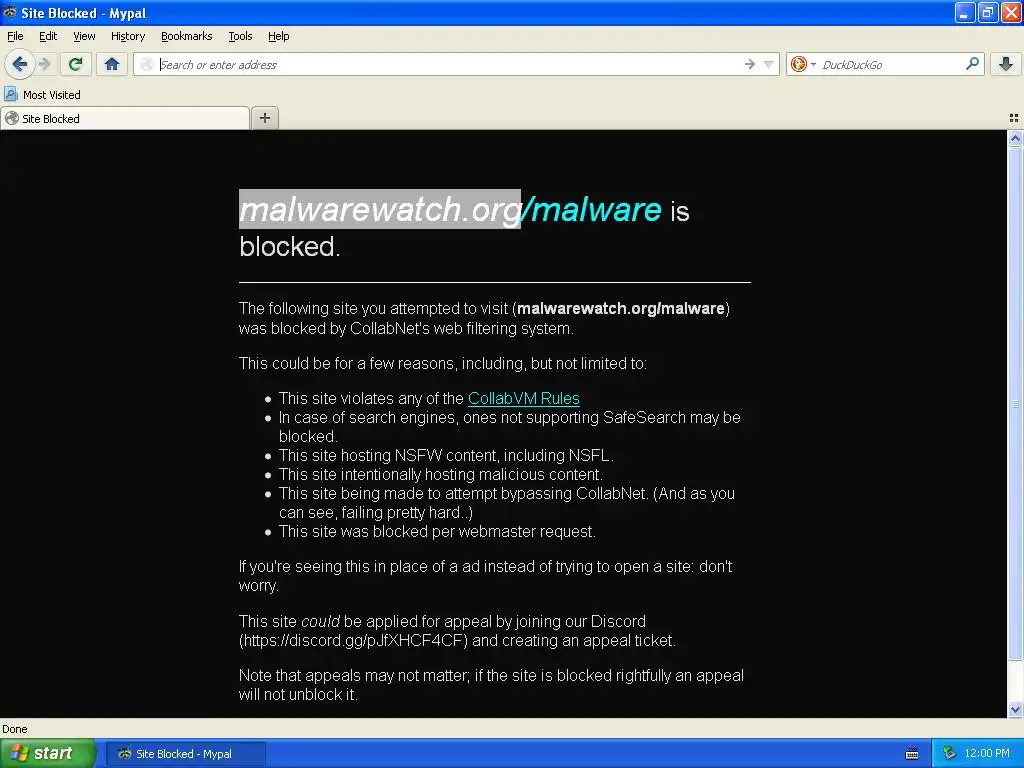1024x768 pixels.
Task: Open a new tab with plus button
Action: [264, 118]
